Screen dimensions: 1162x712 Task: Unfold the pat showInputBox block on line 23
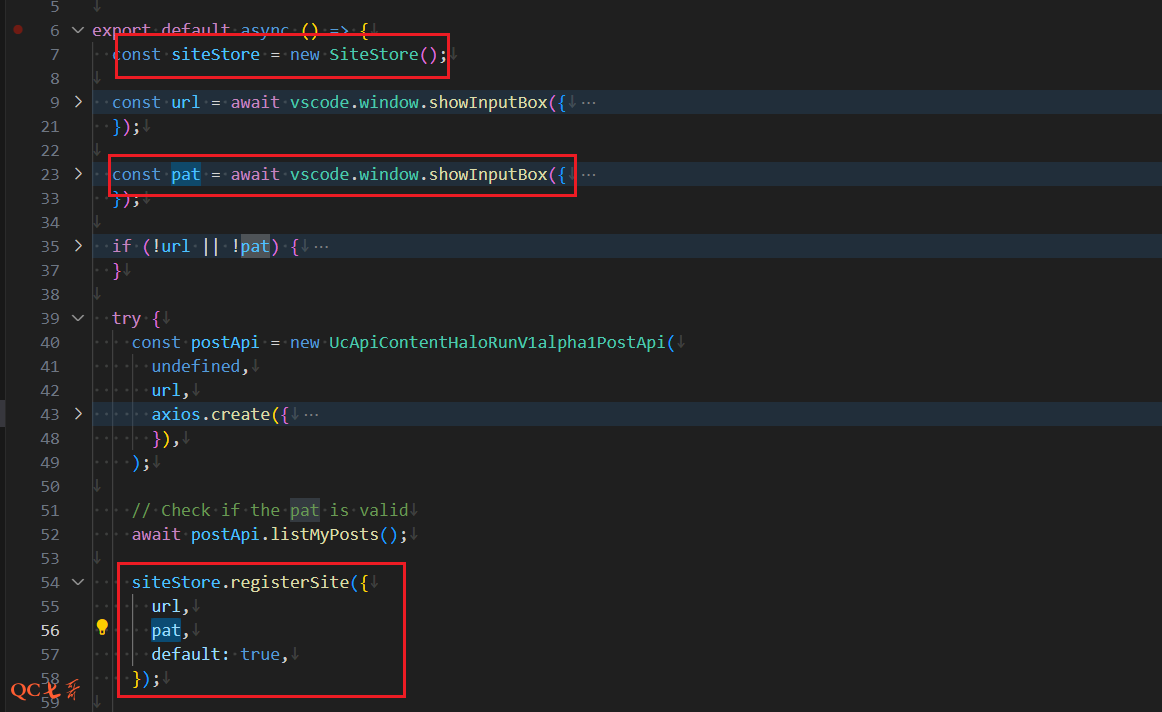[x=79, y=174]
